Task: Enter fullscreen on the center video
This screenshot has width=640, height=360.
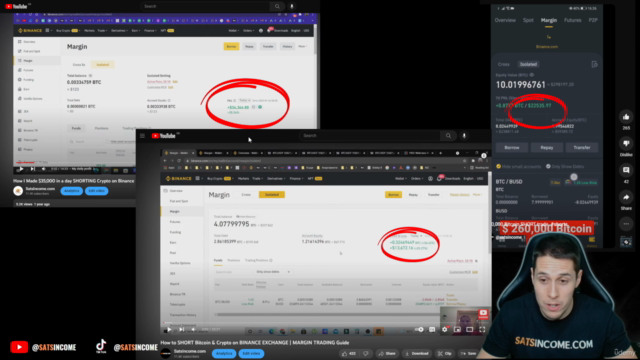Action: click(482, 330)
